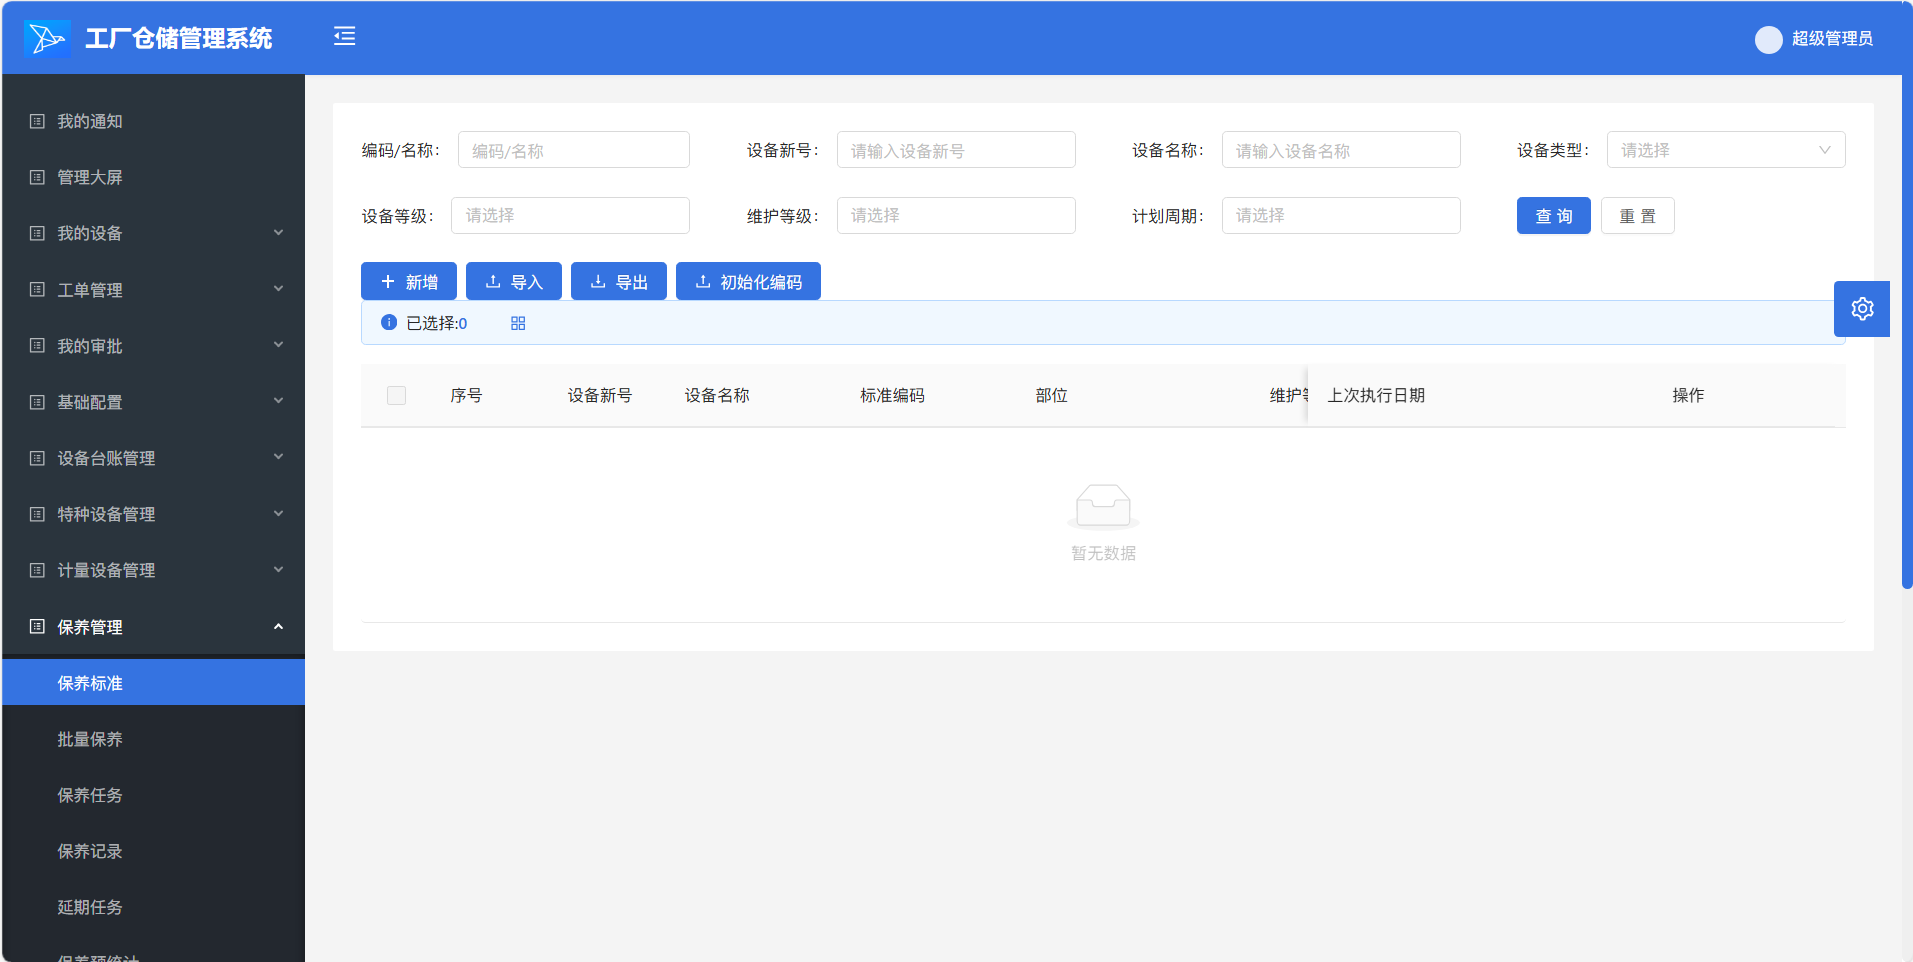Click the 重置 reset button
The height and width of the screenshot is (962, 1913).
tap(1637, 216)
